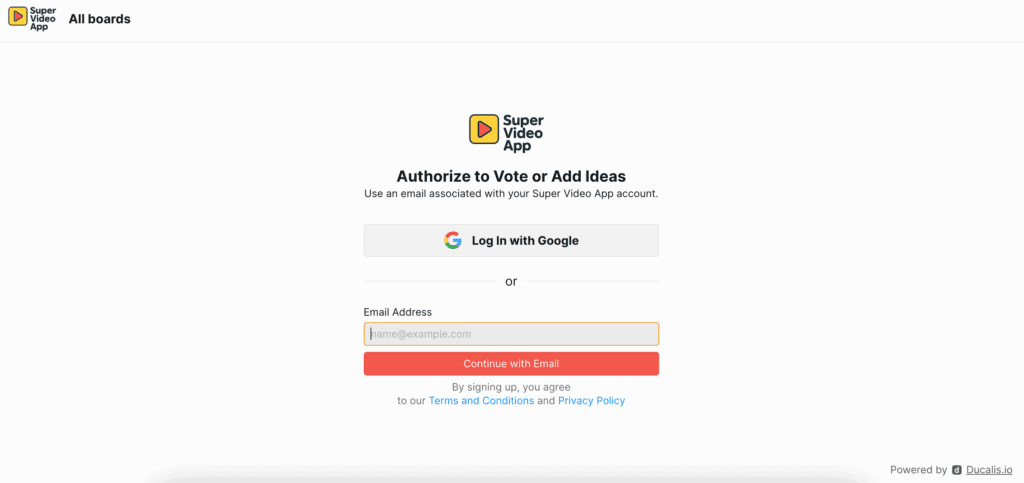Open the Terms and Conditions link
1024x483 pixels.
click(481, 401)
